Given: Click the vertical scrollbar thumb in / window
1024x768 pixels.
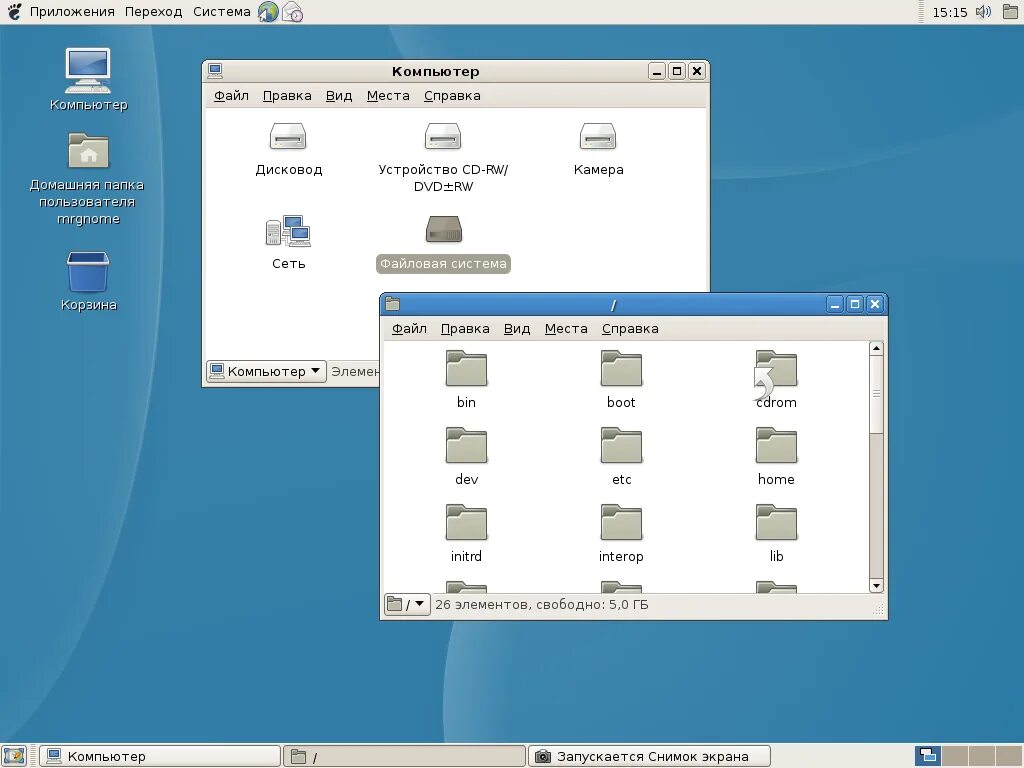Looking at the screenshot, I should tap(876, 394).
